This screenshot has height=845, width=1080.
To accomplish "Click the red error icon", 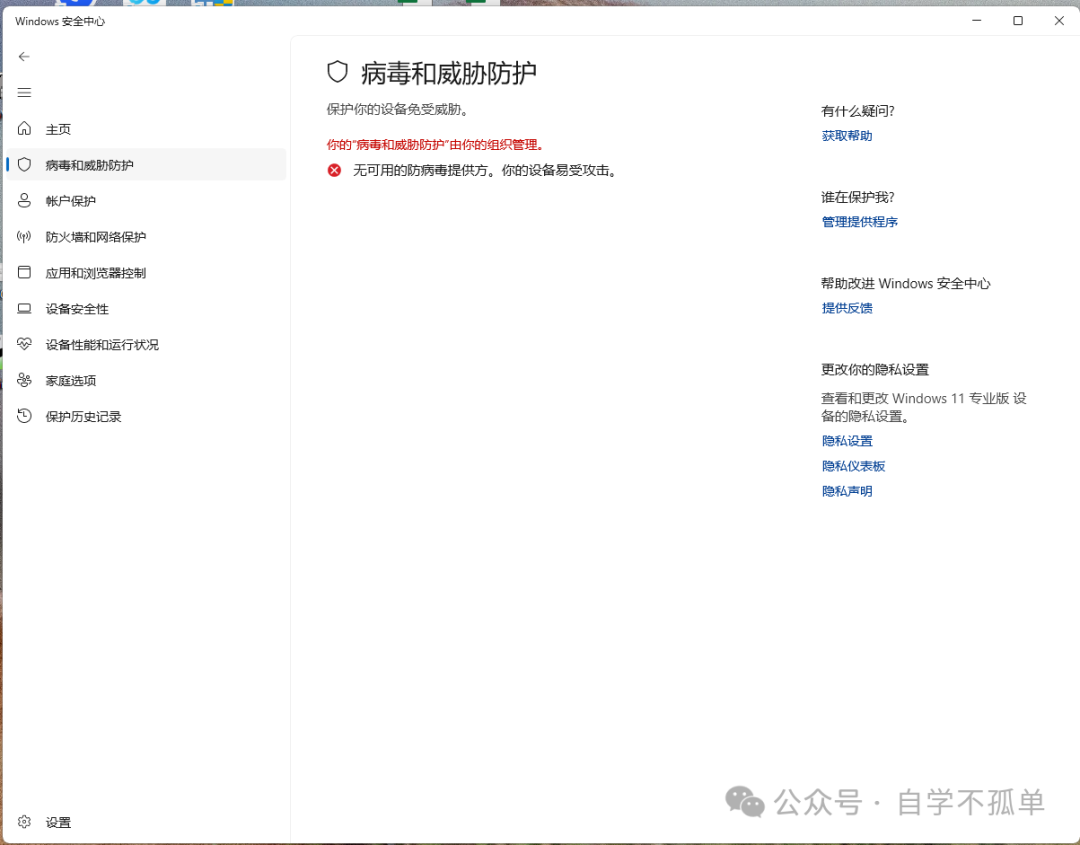I will (x=334, y=170).
